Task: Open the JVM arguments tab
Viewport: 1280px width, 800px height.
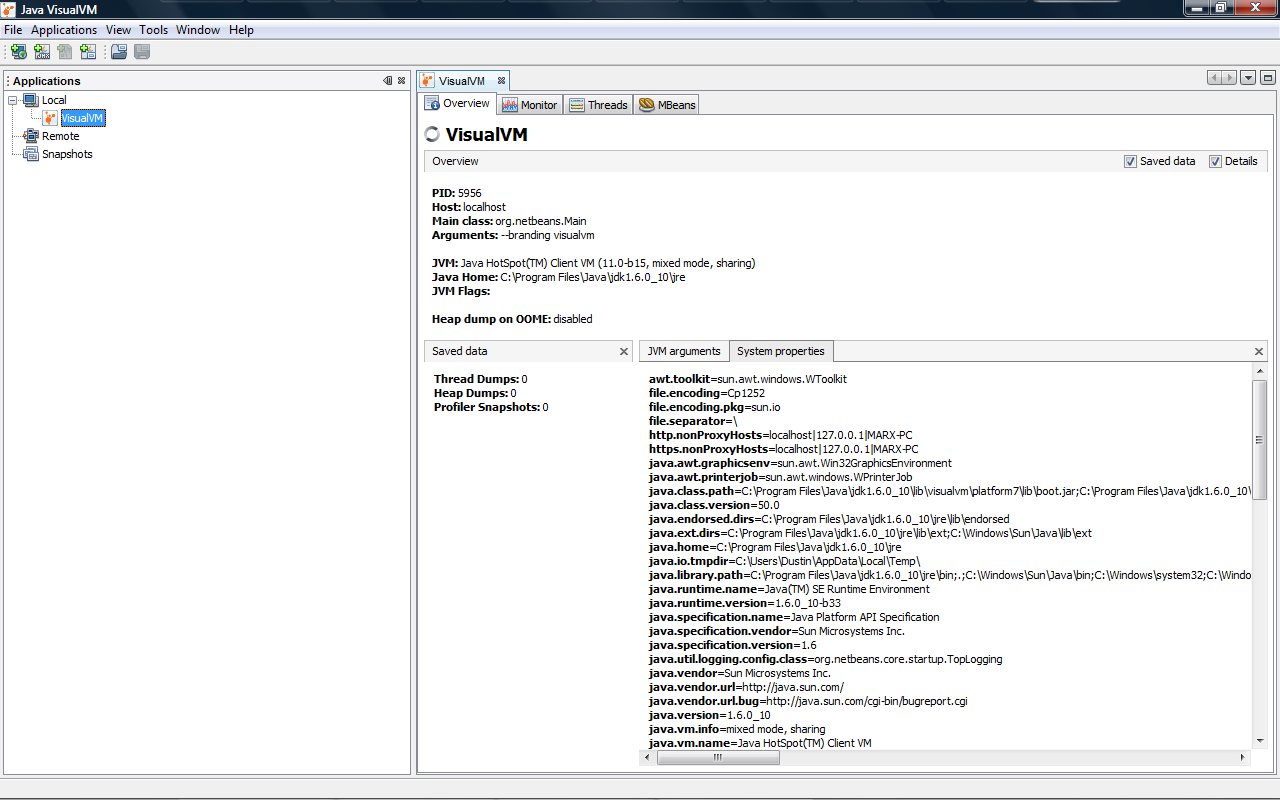Action: (x=684, y=351)
